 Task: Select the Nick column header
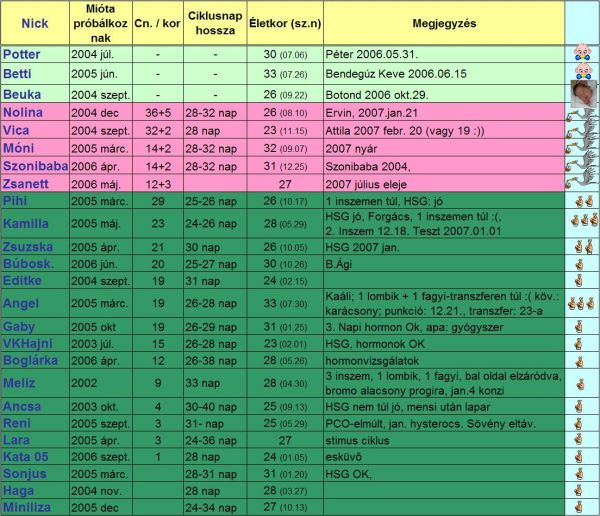(x=34, y=21)
